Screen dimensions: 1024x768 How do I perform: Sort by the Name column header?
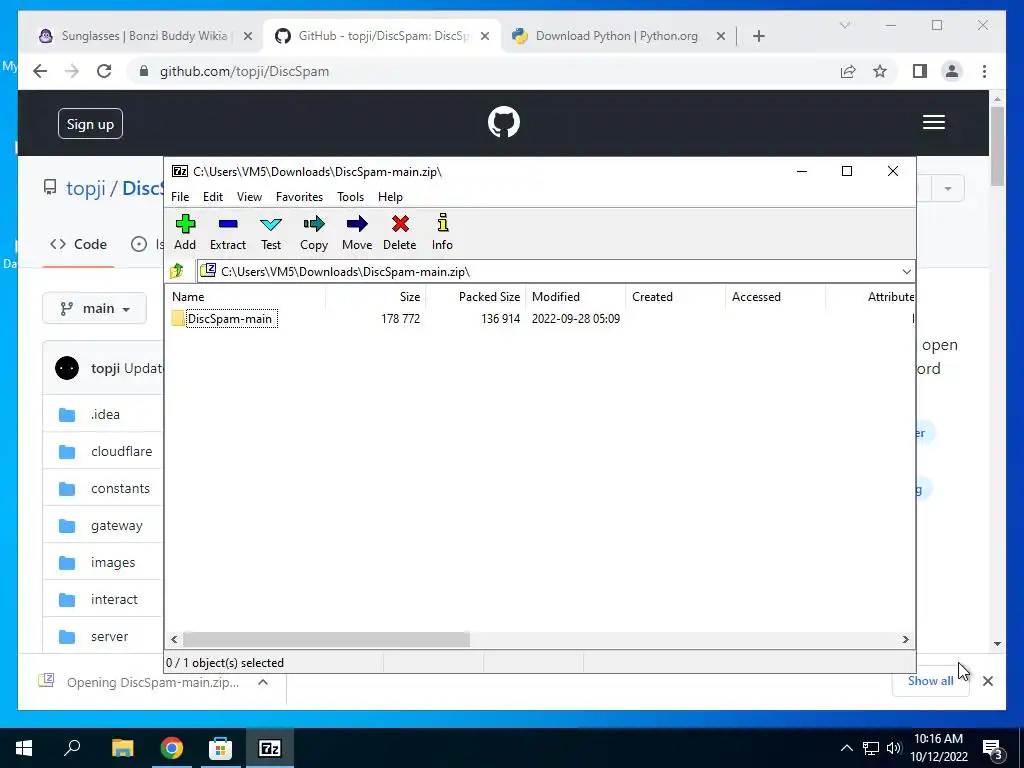246,296
